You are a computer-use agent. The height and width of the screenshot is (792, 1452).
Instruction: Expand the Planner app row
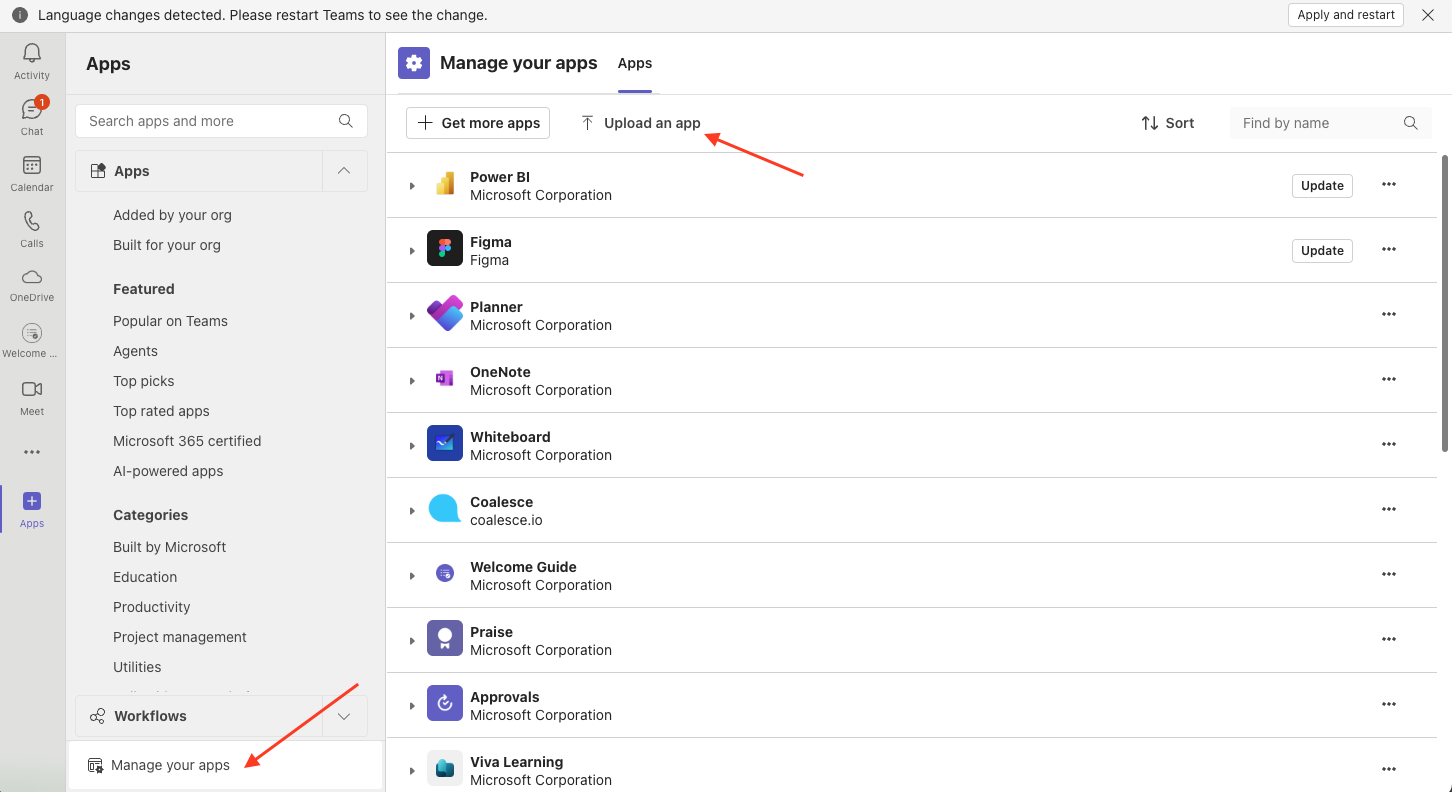412,316
